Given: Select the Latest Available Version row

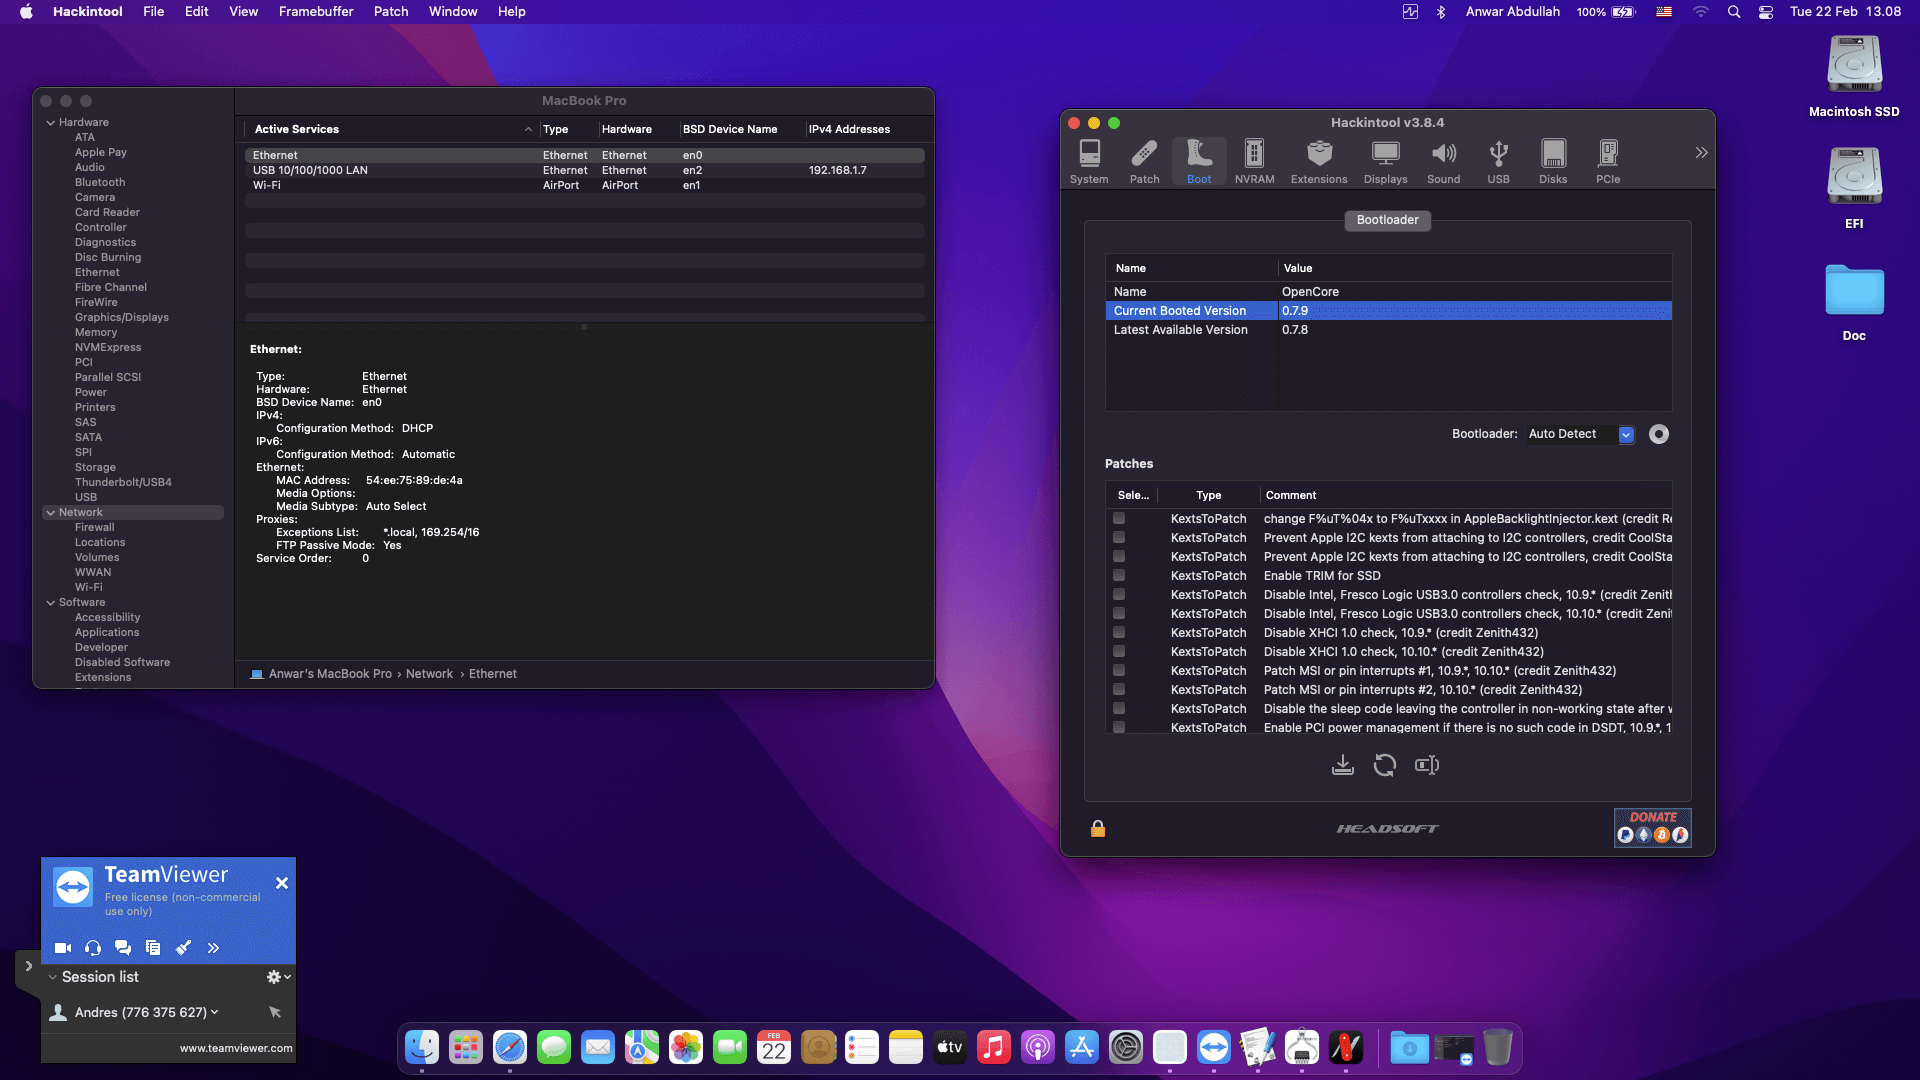Looking at the screenshot, I should tap(1388, 330).
